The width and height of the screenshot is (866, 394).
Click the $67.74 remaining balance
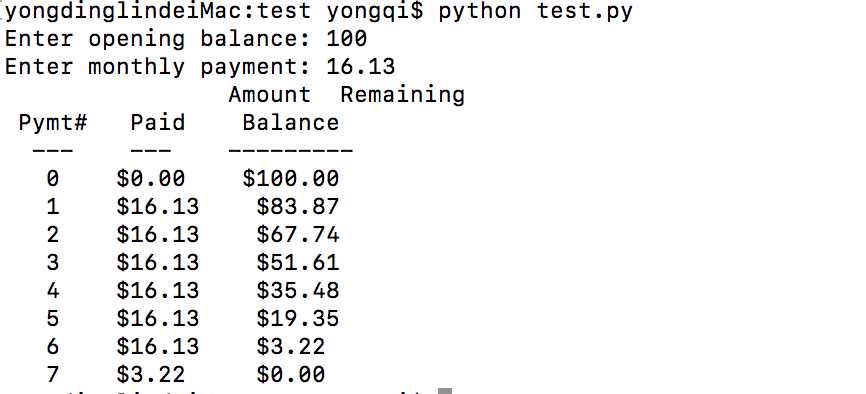pos(297,235)
